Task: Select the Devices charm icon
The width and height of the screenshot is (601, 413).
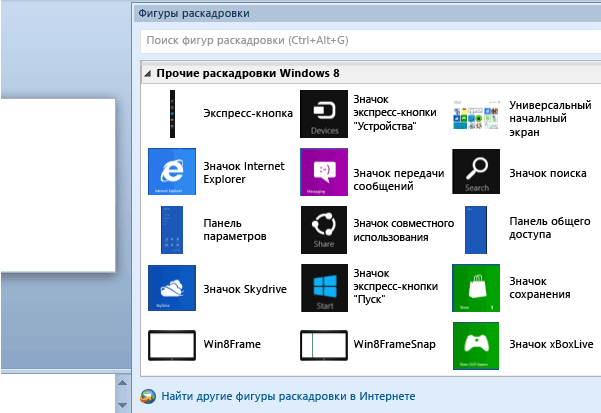Action: point(324,114)
